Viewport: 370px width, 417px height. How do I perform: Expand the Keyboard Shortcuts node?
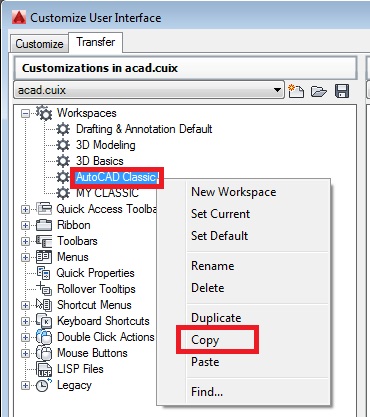pyautogui.click(x=25, y=321)
